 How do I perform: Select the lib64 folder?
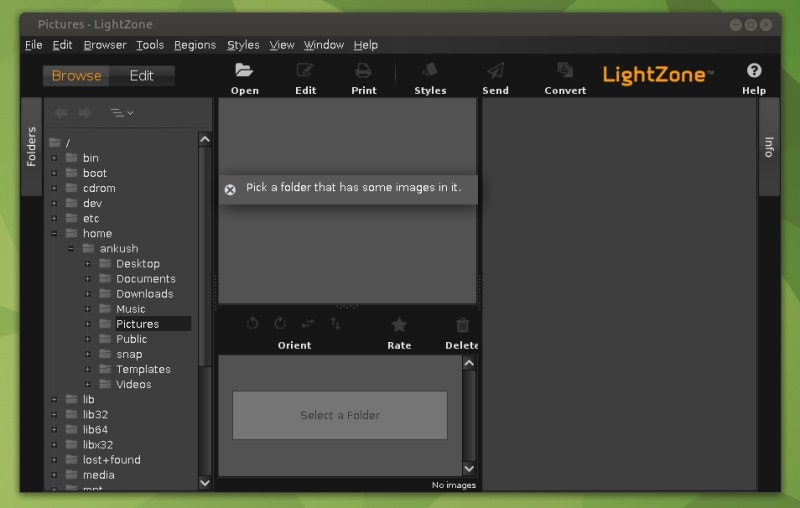95,430
